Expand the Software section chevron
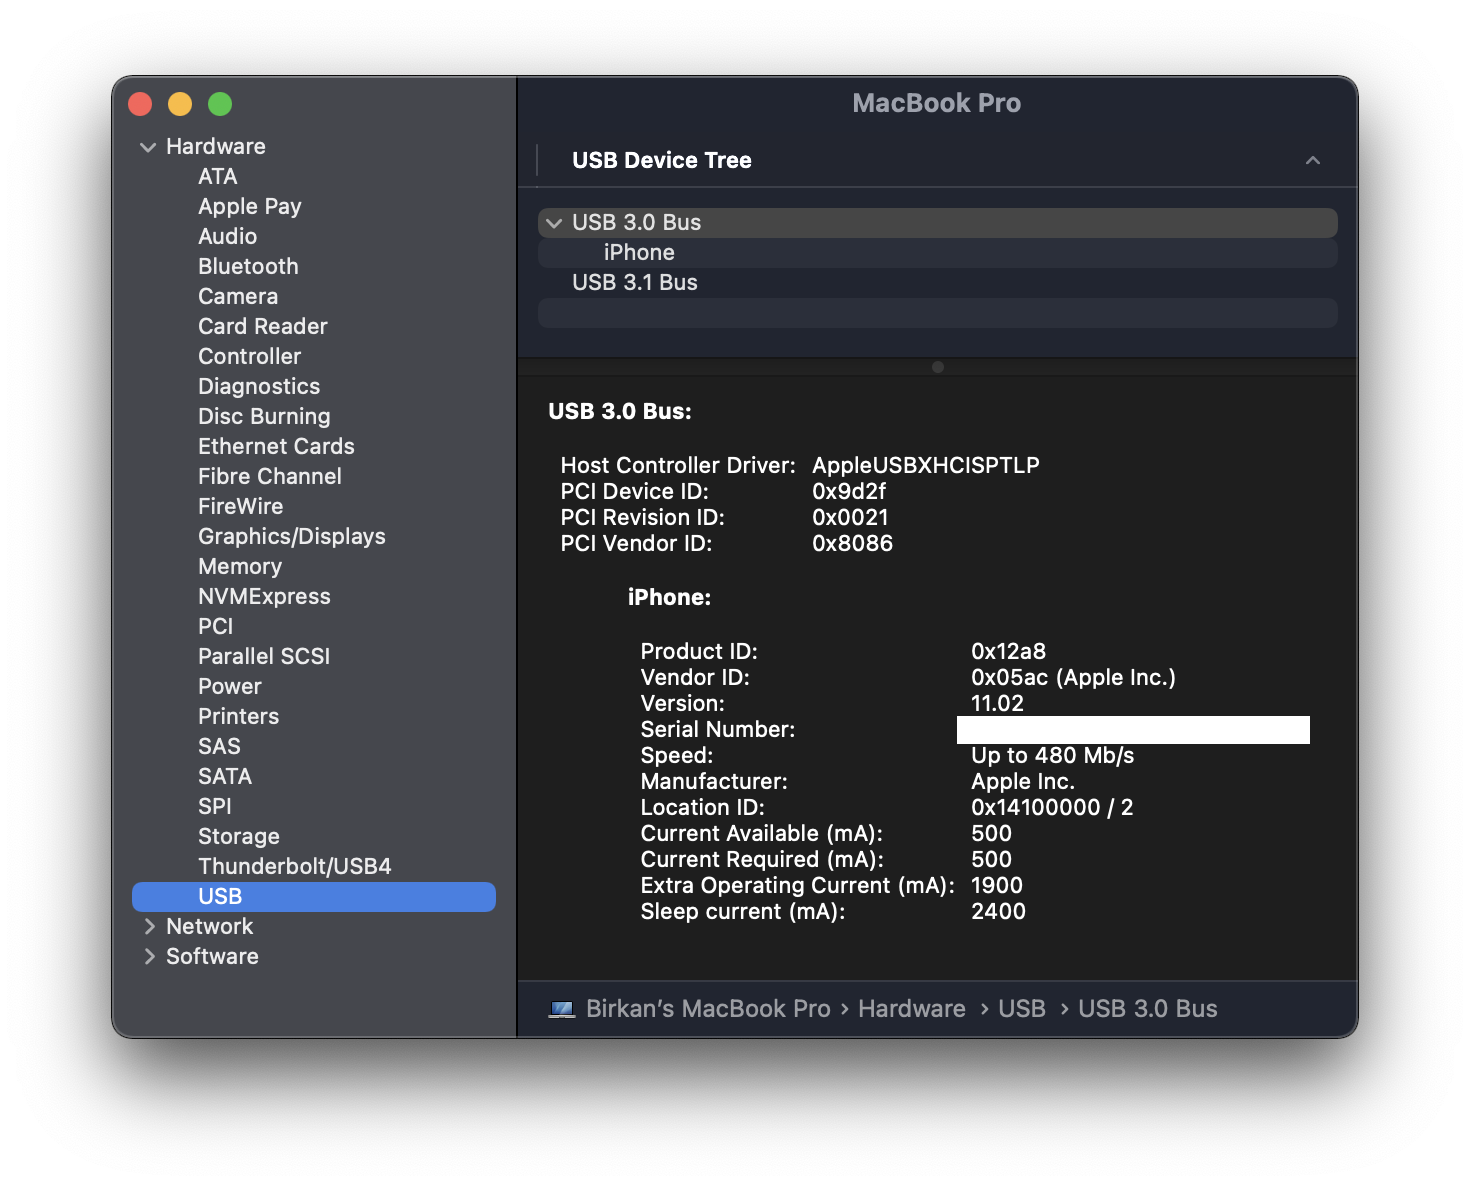Image resolution: width=1470 pixels, height=1186 pixels. (x=149, y=956)
